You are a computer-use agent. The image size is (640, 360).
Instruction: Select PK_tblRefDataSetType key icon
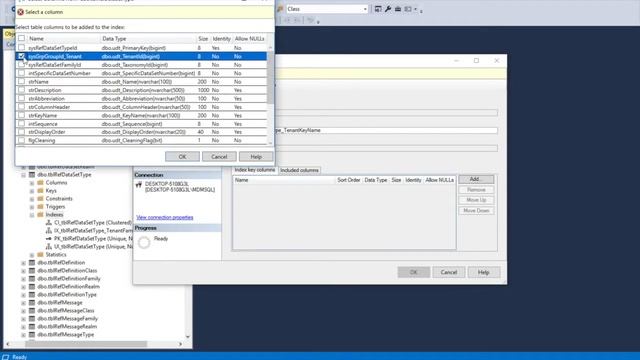(x=49, y=239)
